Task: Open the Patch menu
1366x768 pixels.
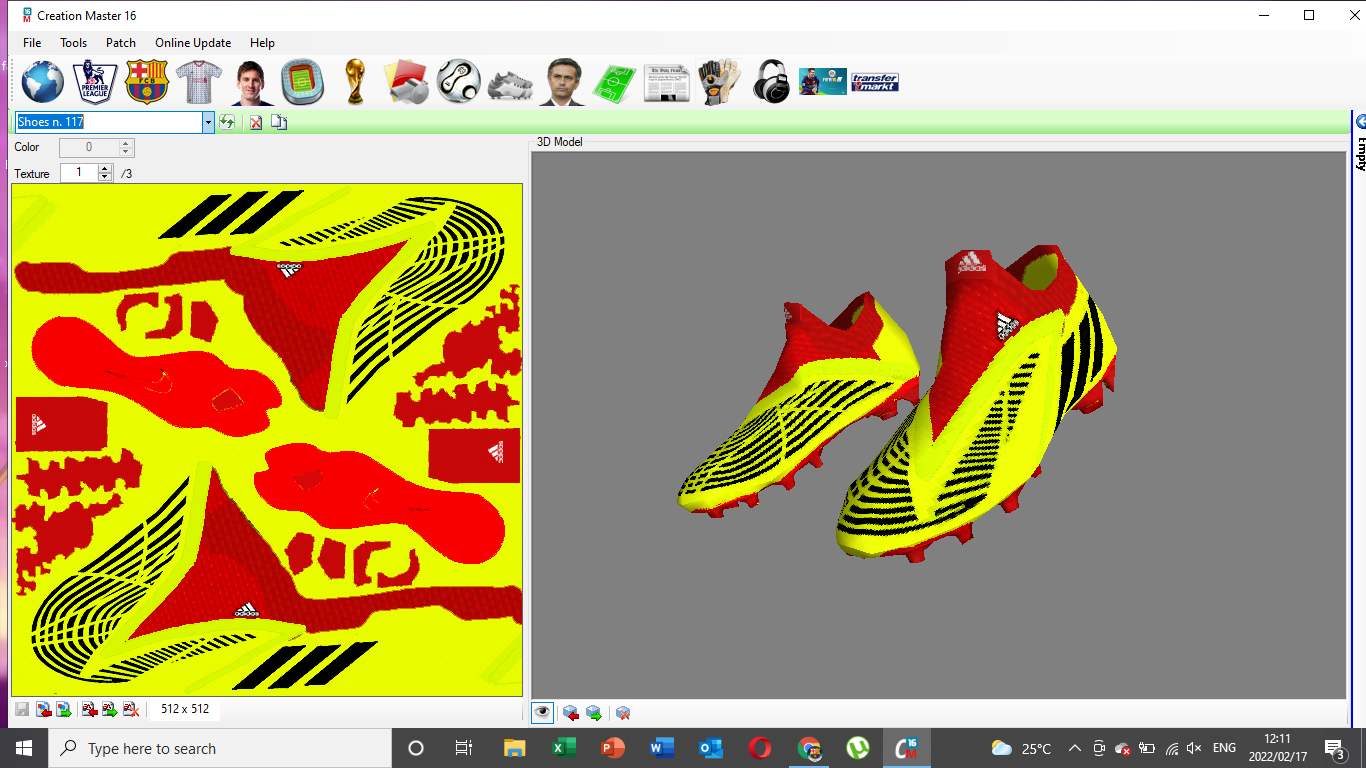Action: pos(121,43)
